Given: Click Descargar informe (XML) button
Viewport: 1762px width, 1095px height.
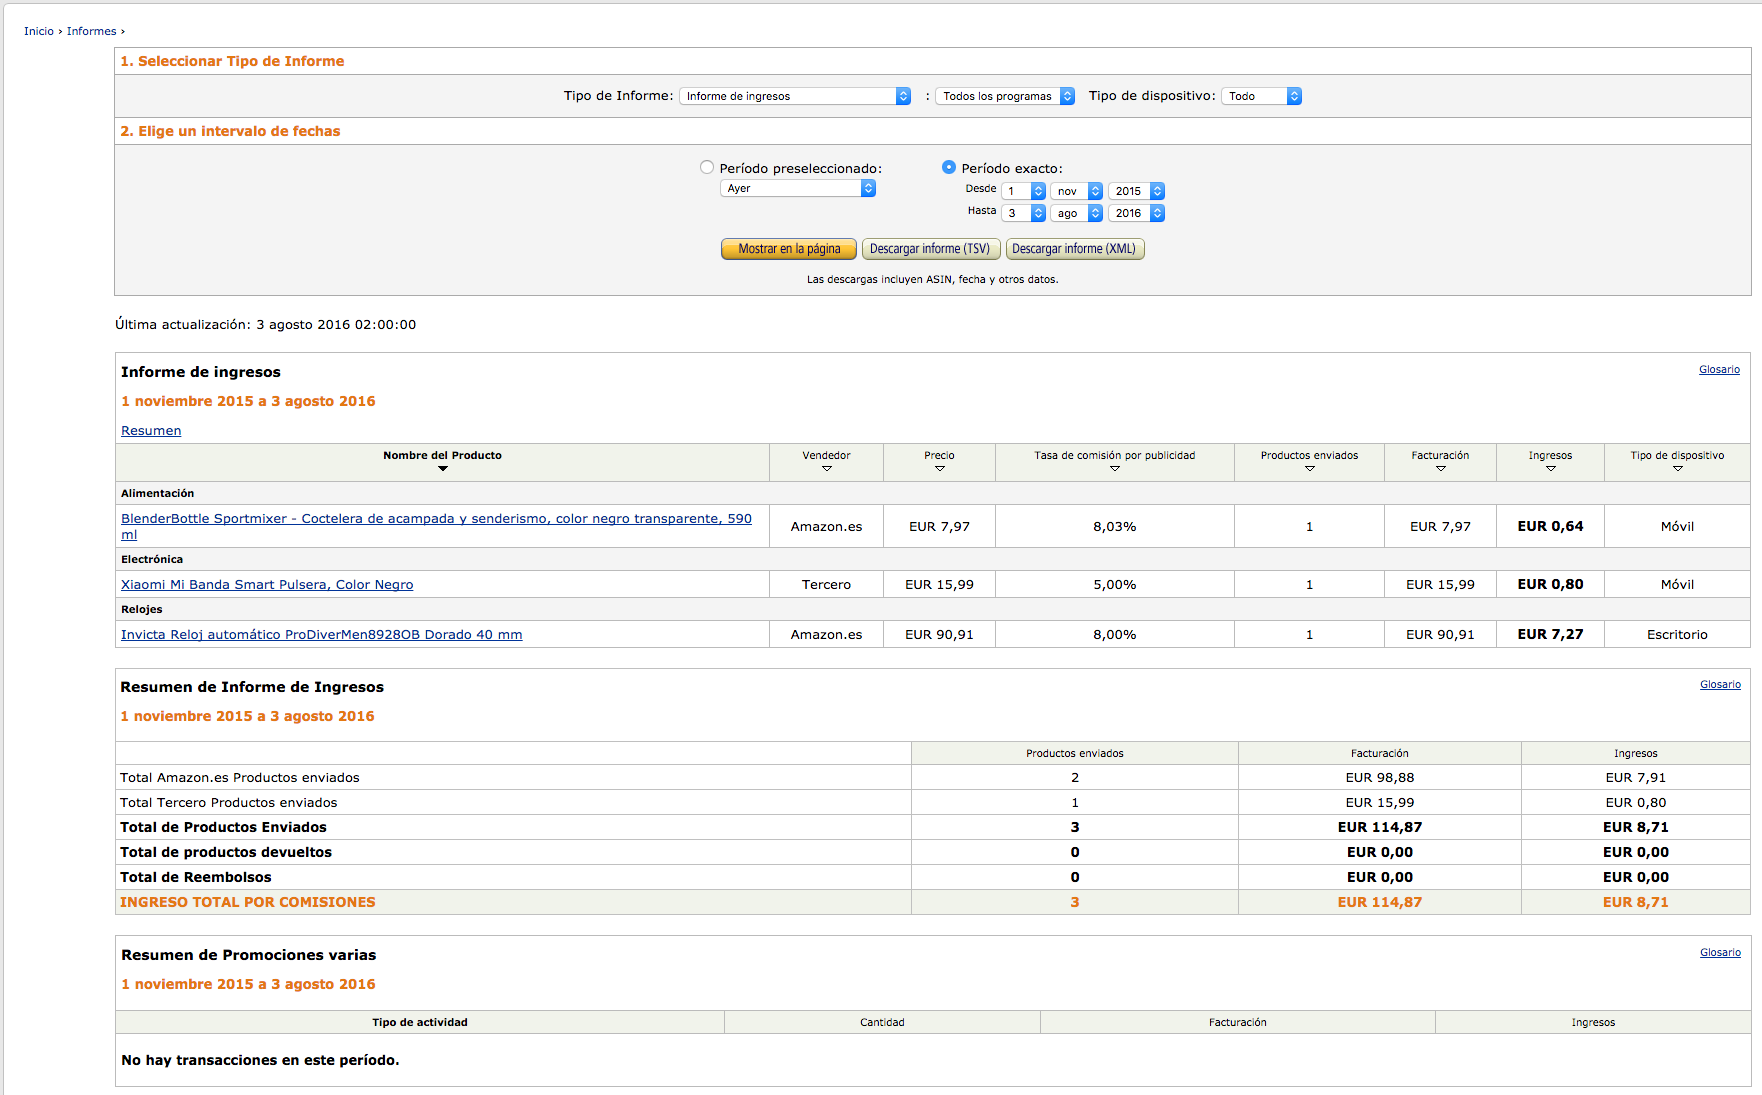Looking at the screenshot, I should [1074, 249].
